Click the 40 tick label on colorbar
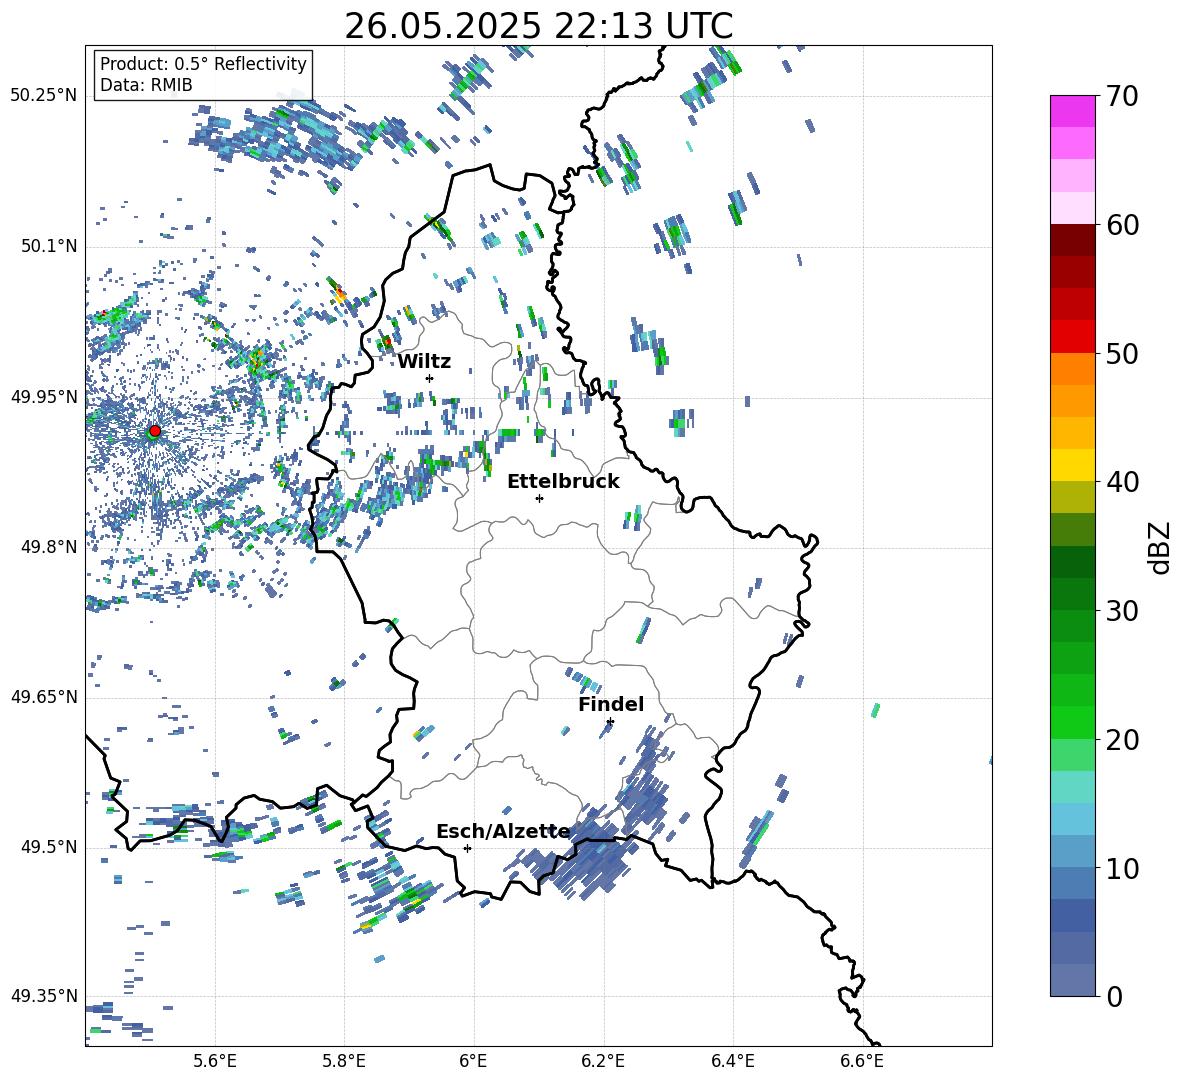 coord(1122,482)
